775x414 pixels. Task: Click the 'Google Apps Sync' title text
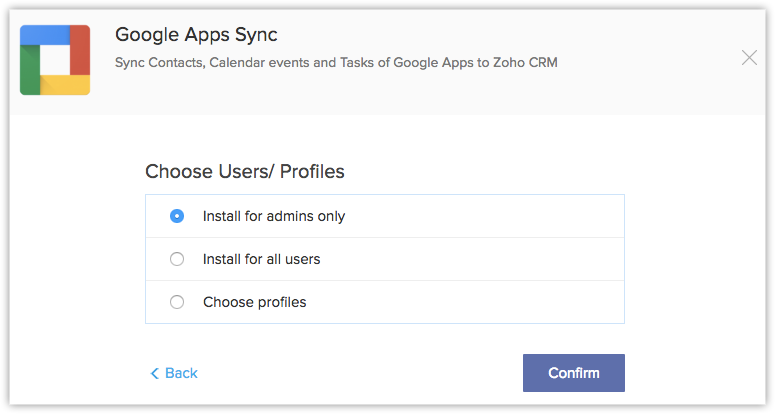tap(196, 35)
